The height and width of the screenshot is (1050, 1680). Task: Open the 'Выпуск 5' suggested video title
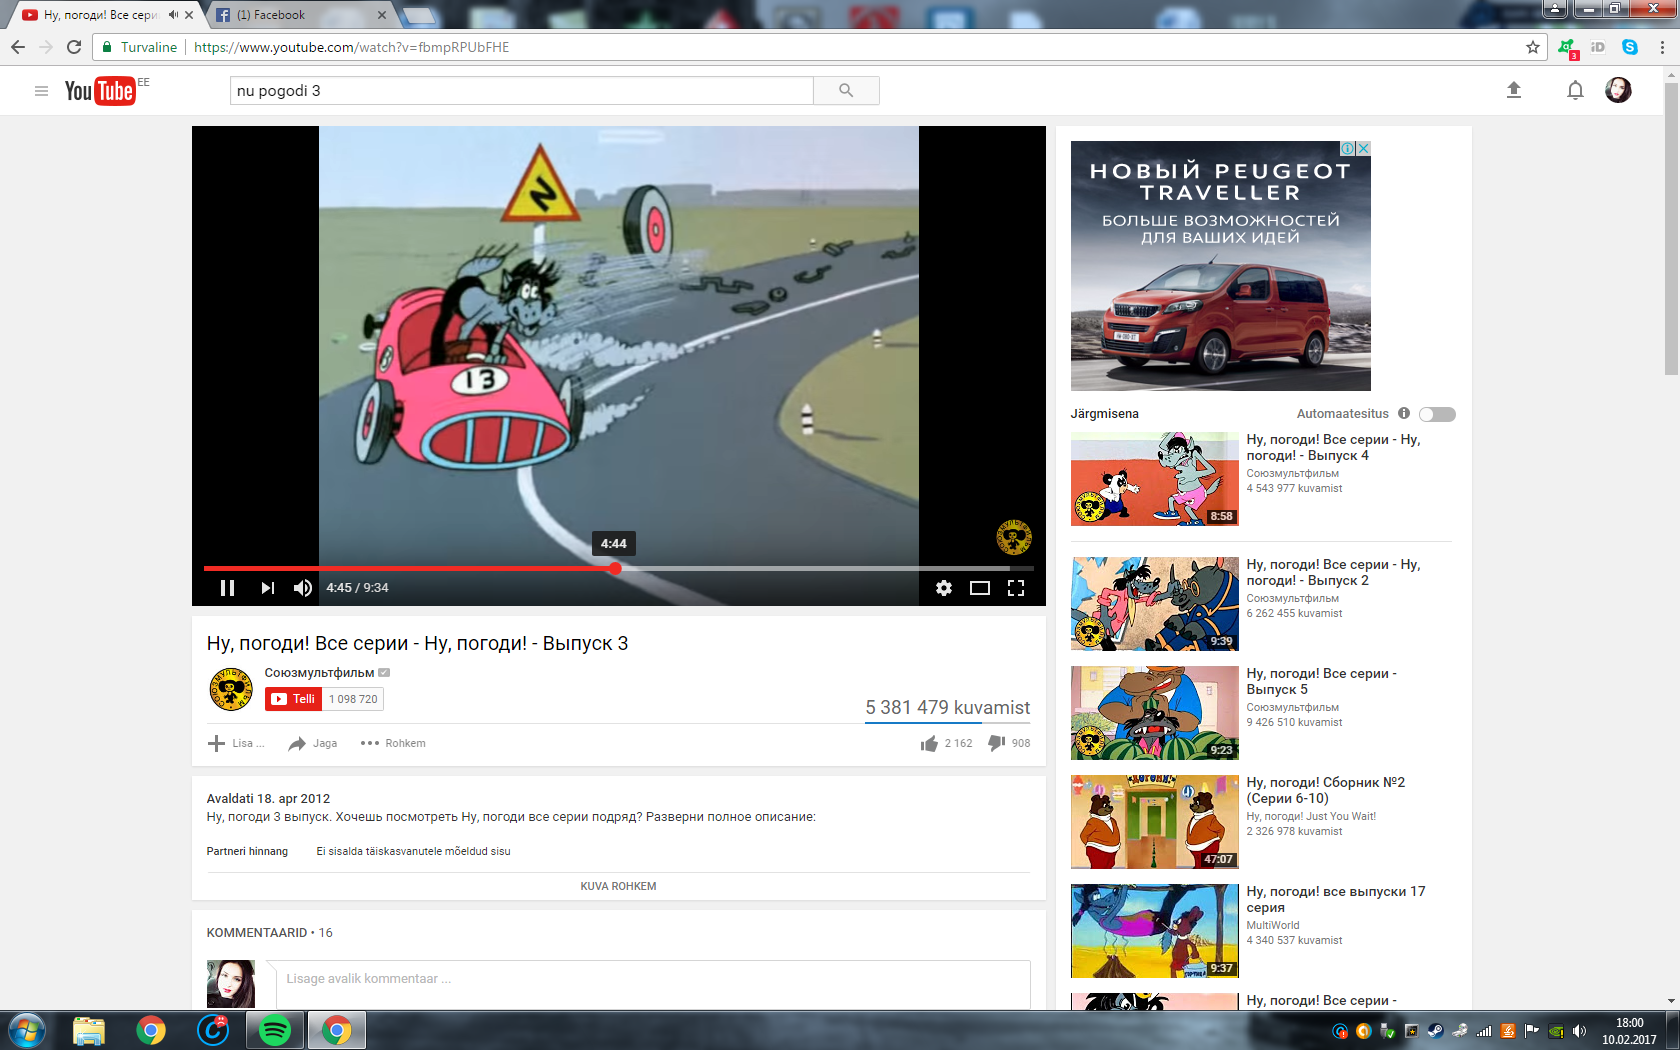click(1321, 681)
